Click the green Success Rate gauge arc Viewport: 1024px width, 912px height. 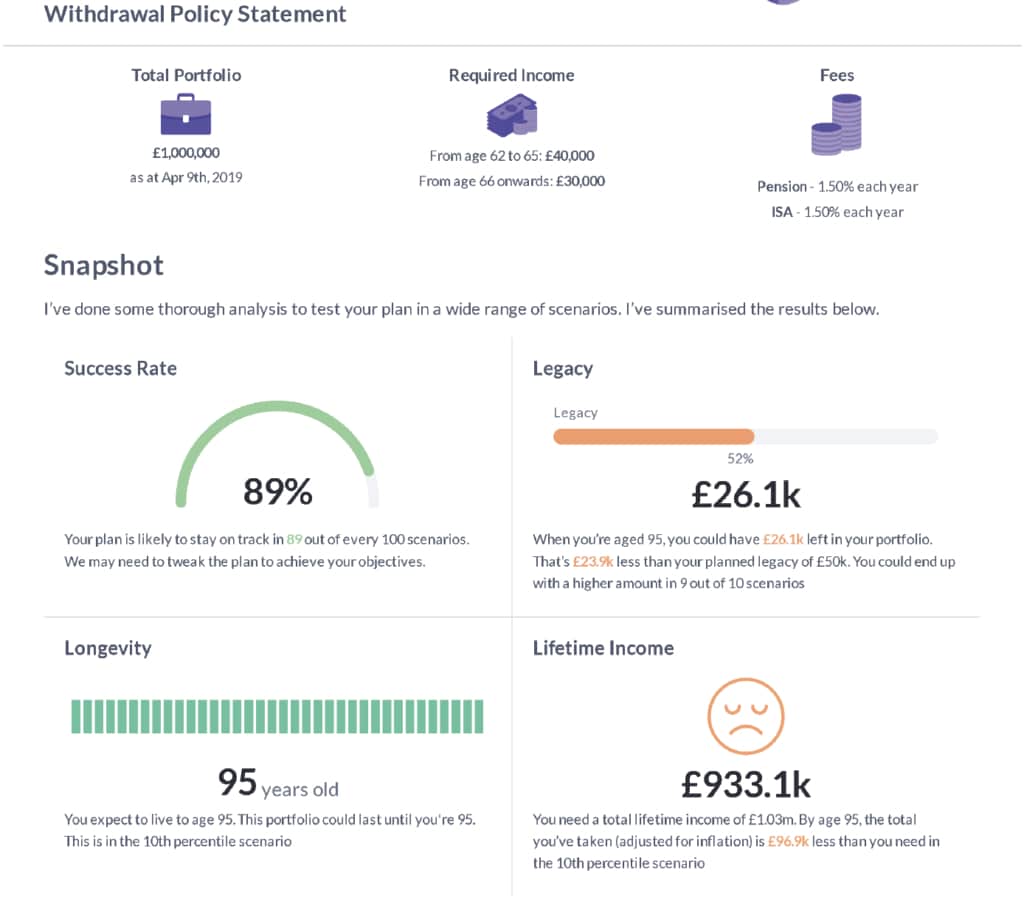[x=277, y=453]
